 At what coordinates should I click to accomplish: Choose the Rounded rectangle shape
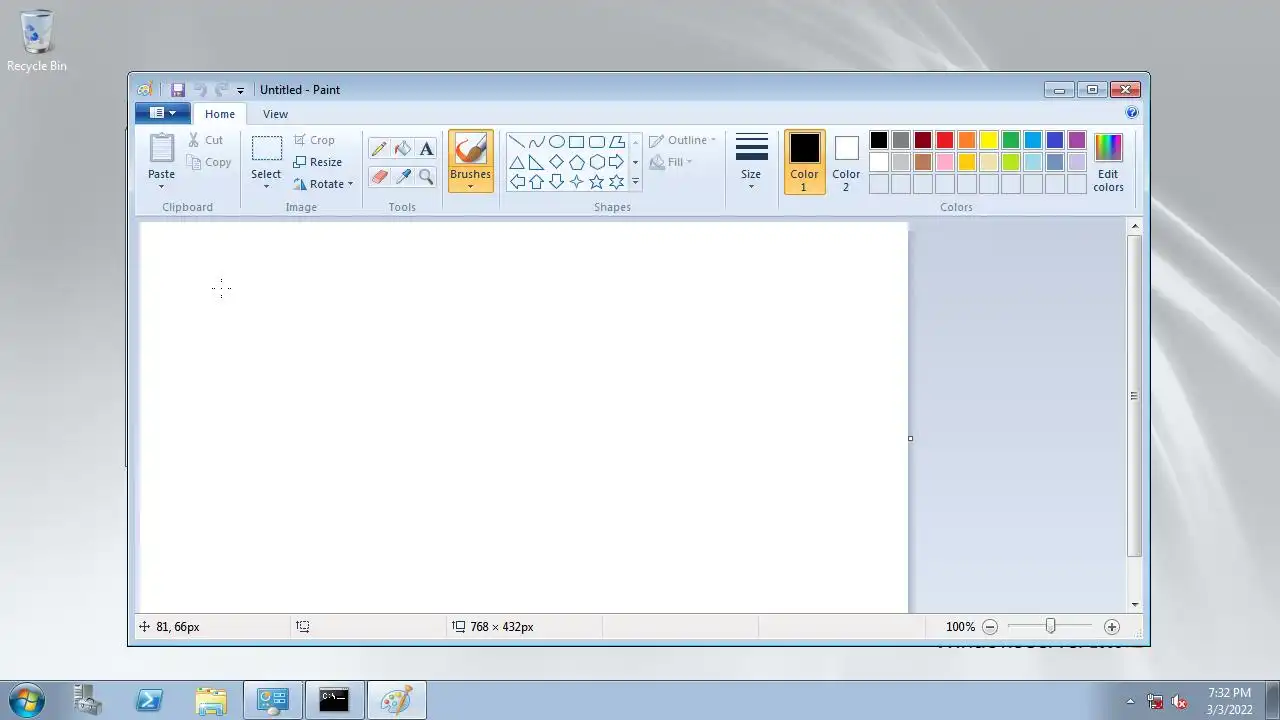(597, 142)
